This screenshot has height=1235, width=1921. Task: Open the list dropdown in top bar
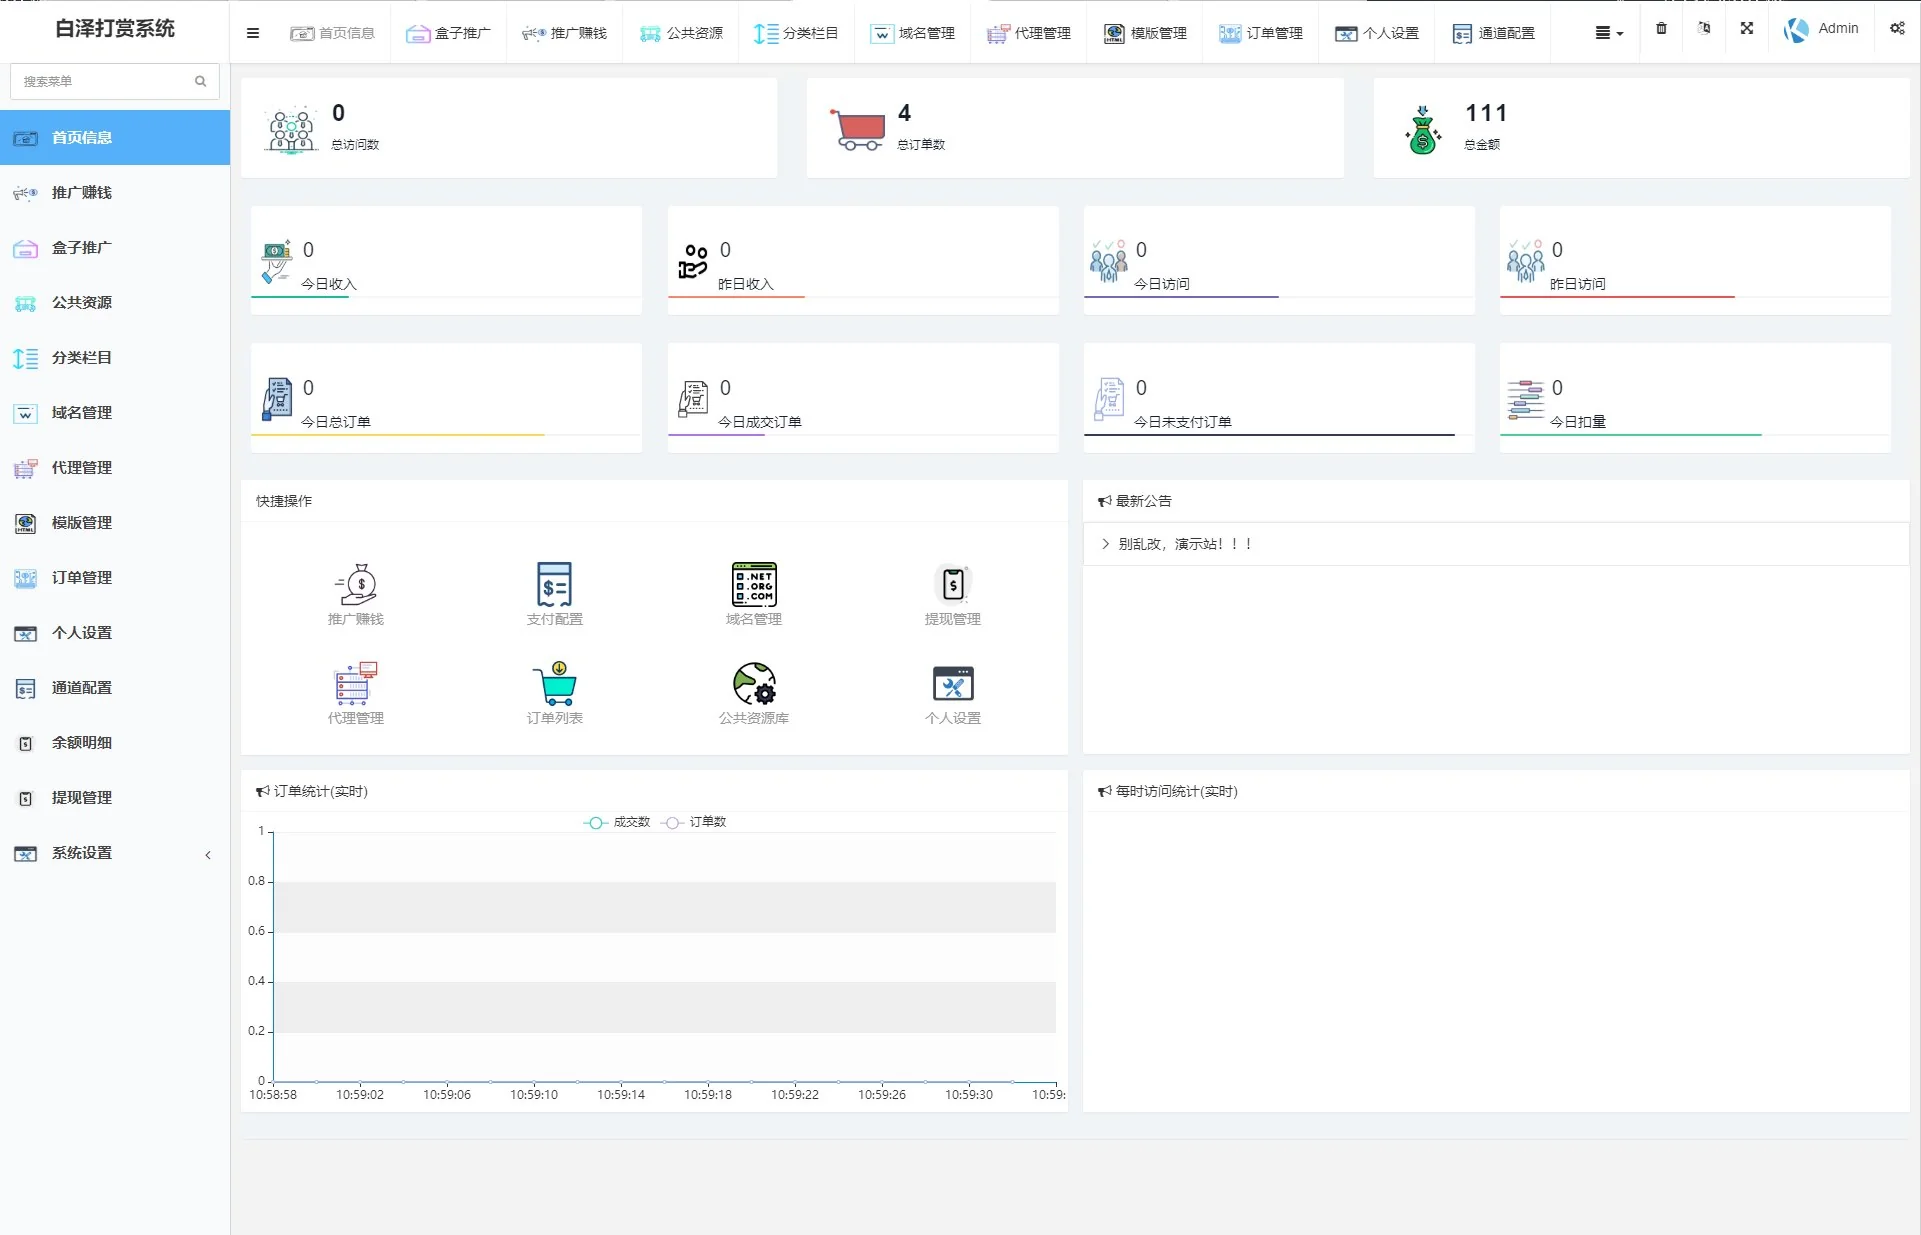1608,33
